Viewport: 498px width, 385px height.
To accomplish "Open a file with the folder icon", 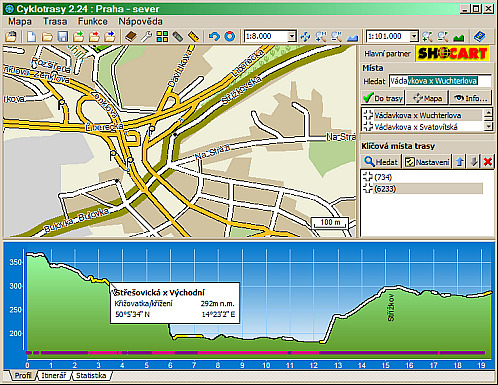I will (47, 36).
